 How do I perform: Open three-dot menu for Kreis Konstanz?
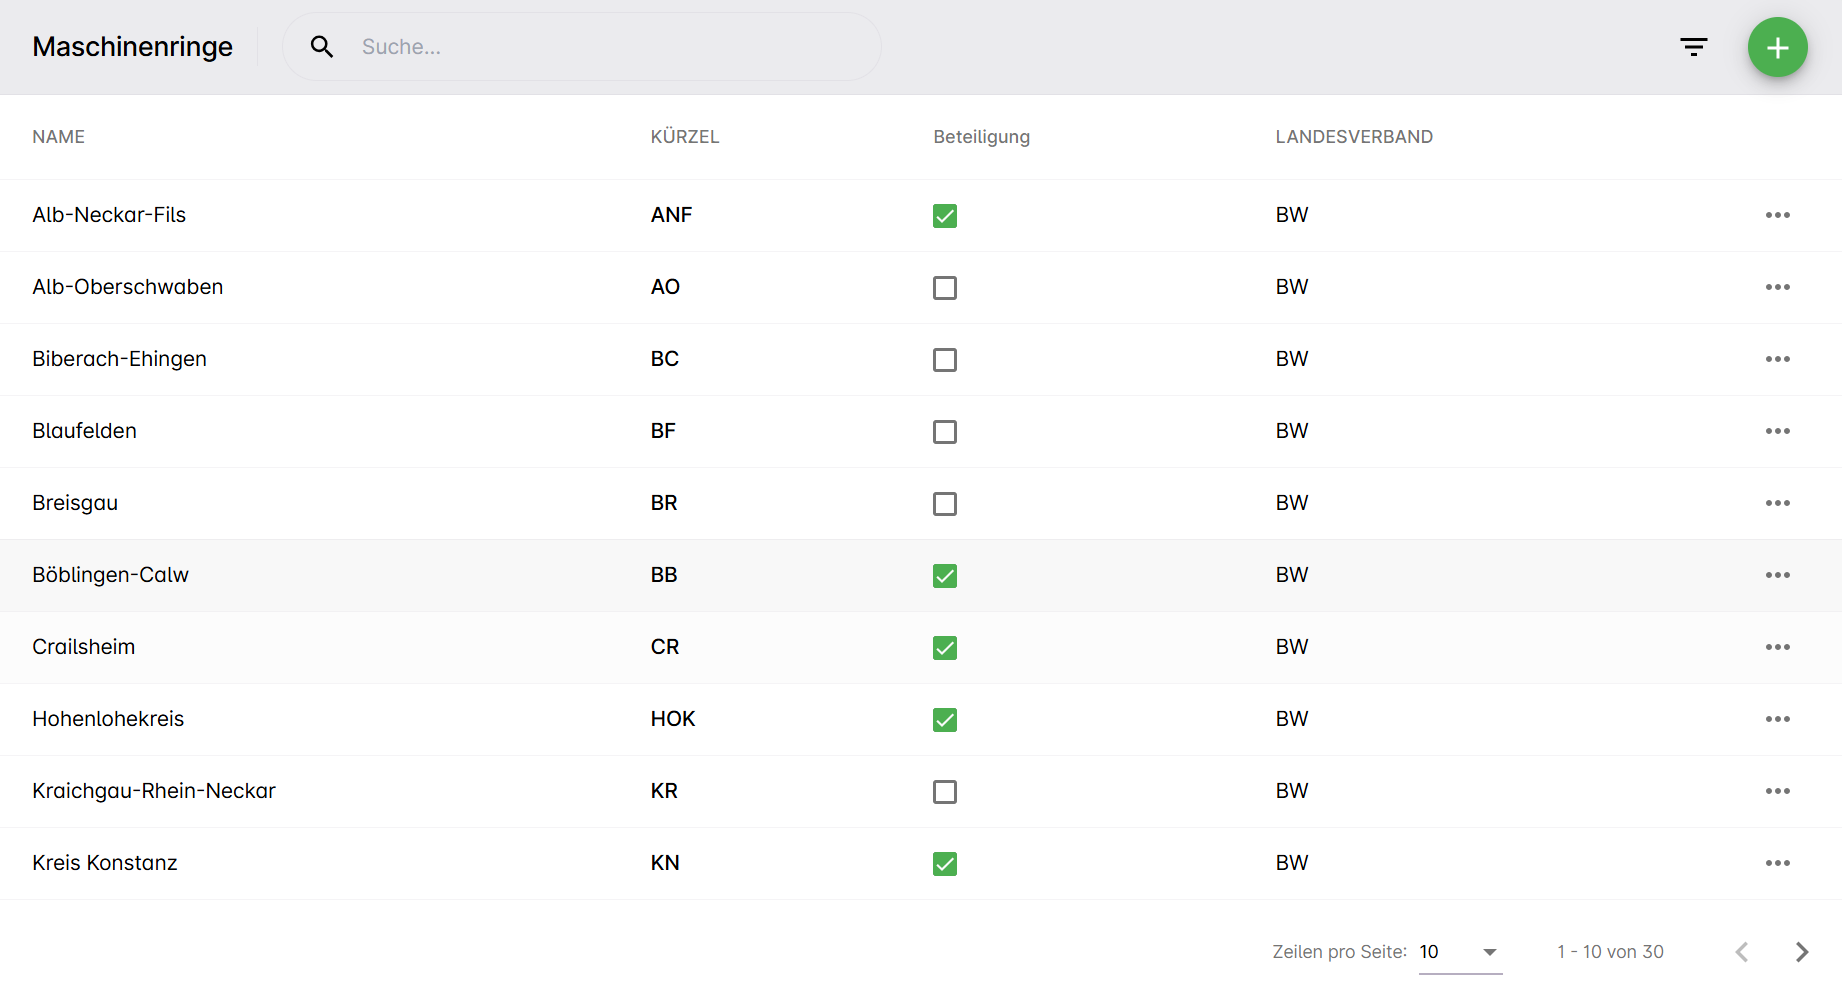pyautogui.click(x=1777, y=863)
